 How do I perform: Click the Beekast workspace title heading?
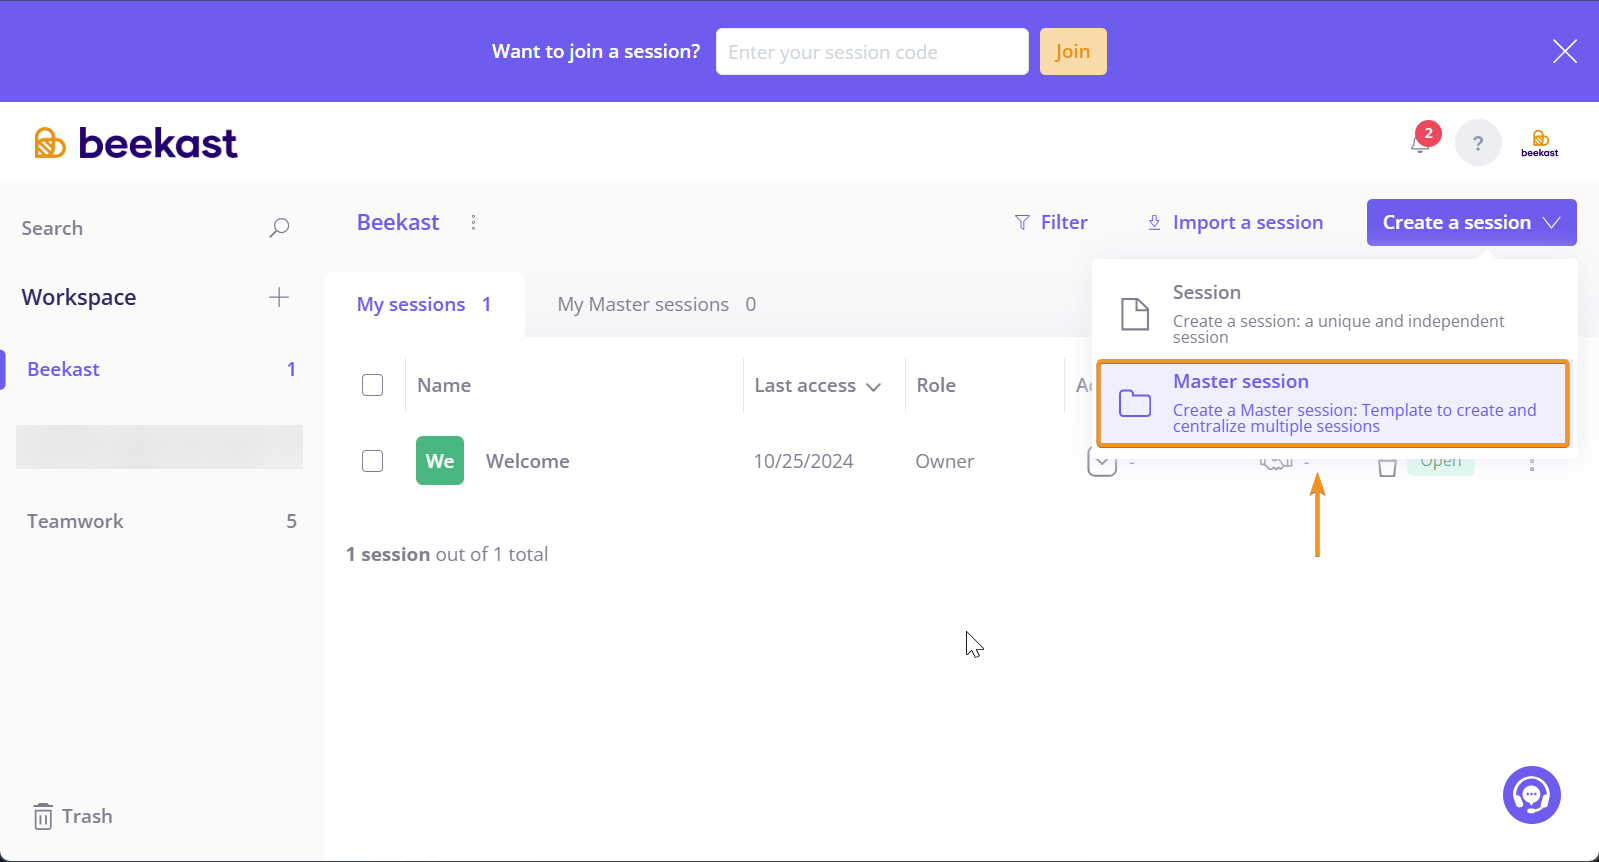tap(398, 222)
